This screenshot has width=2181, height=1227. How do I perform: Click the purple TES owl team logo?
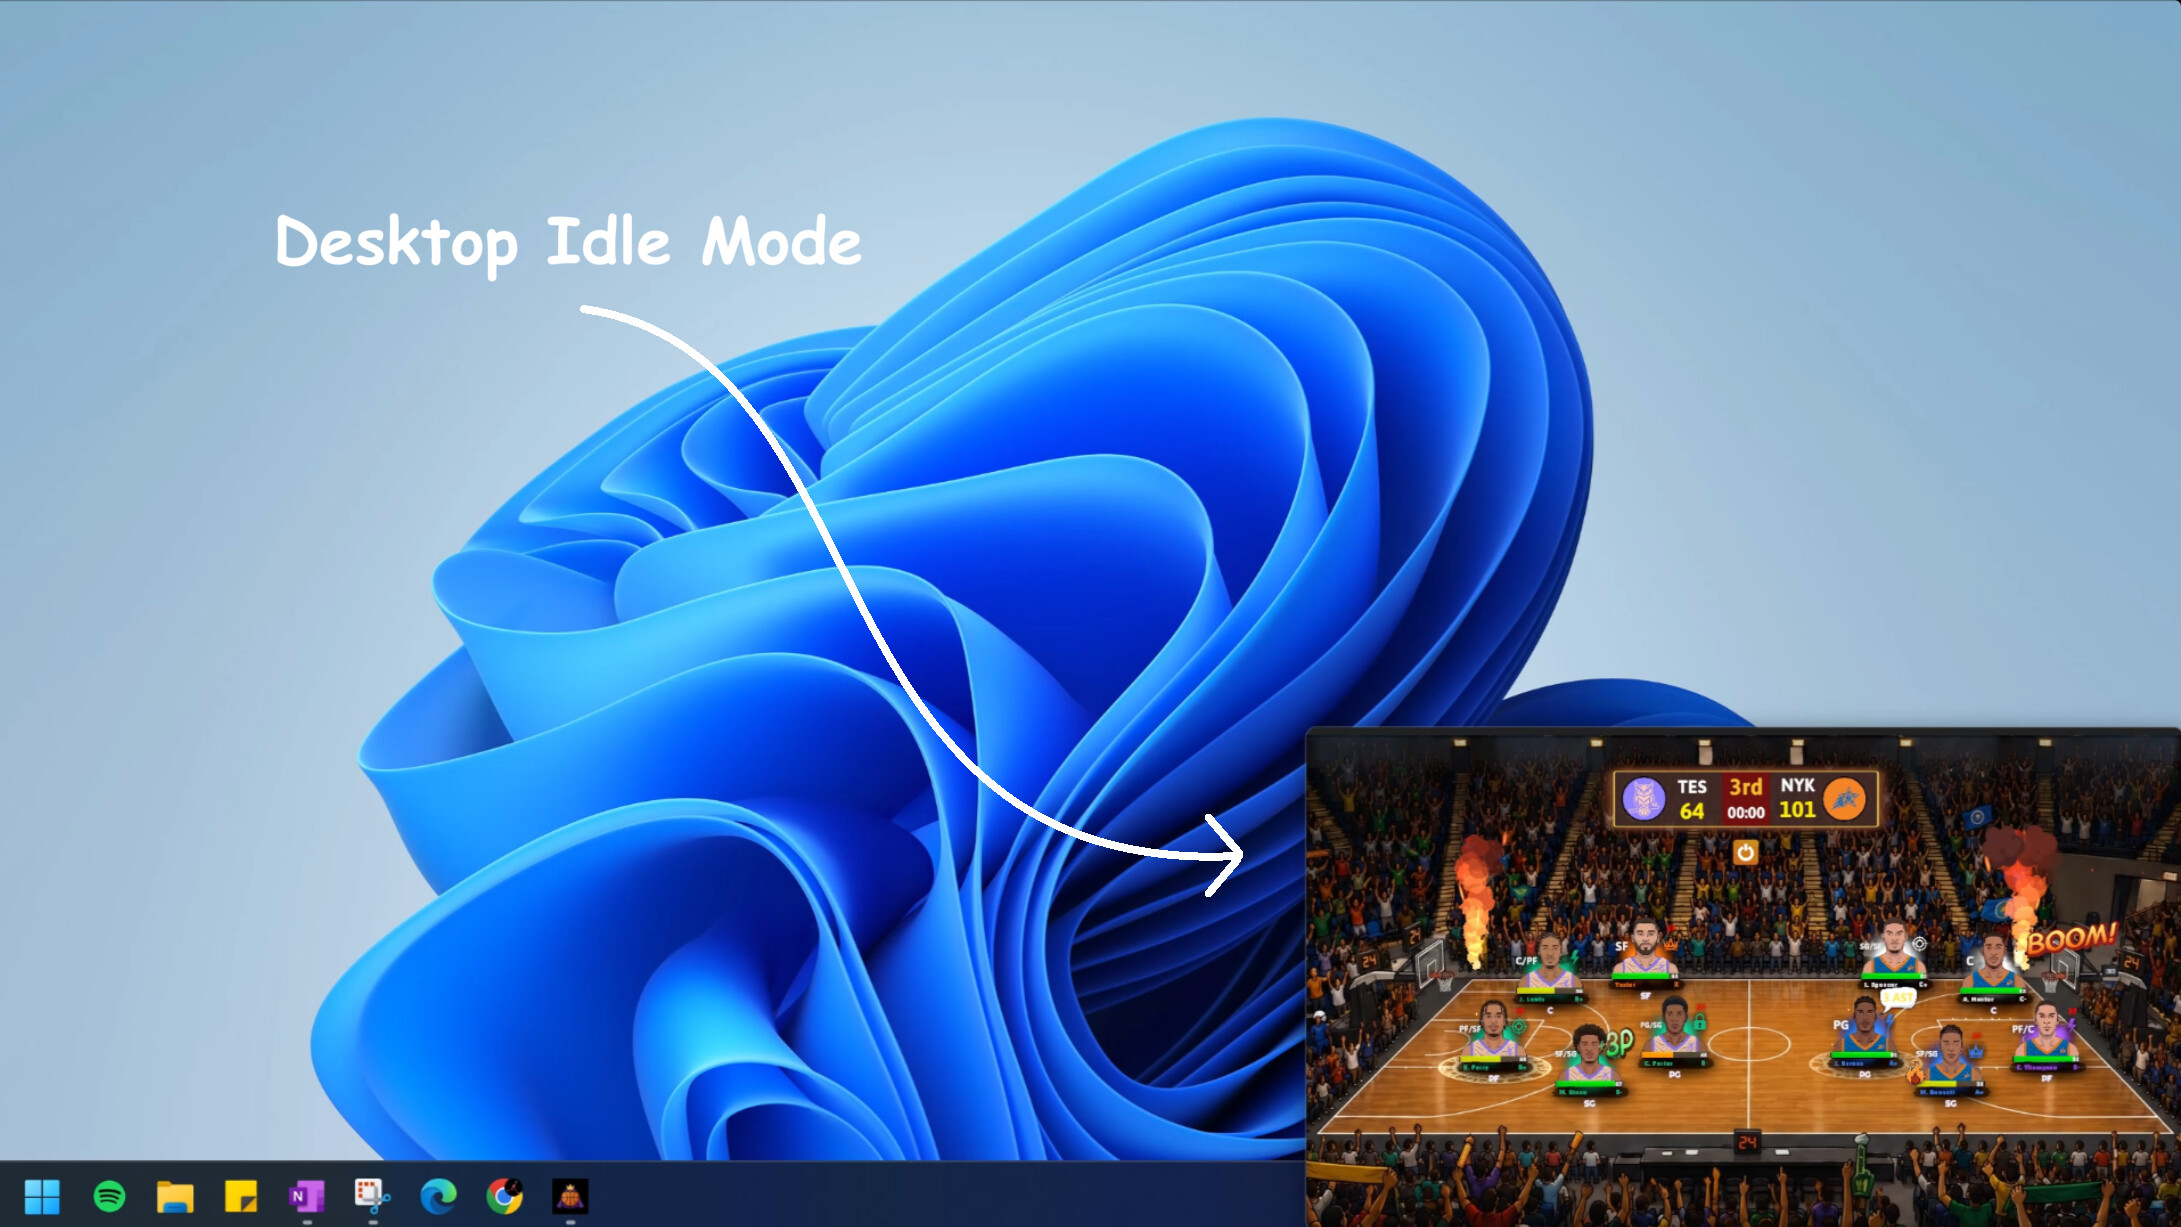[x=1643, y=798]
